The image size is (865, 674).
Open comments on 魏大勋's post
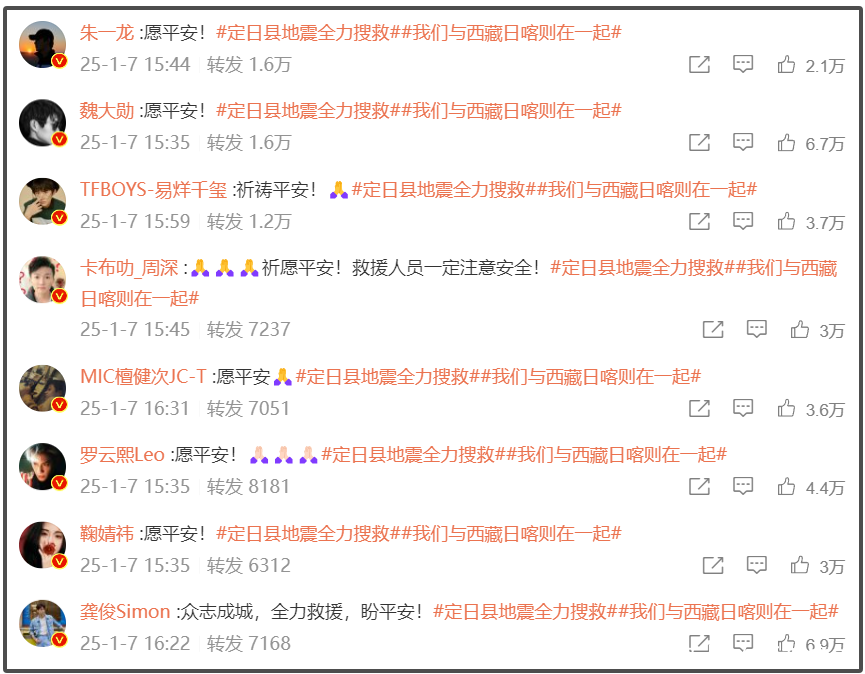point(743,142)
